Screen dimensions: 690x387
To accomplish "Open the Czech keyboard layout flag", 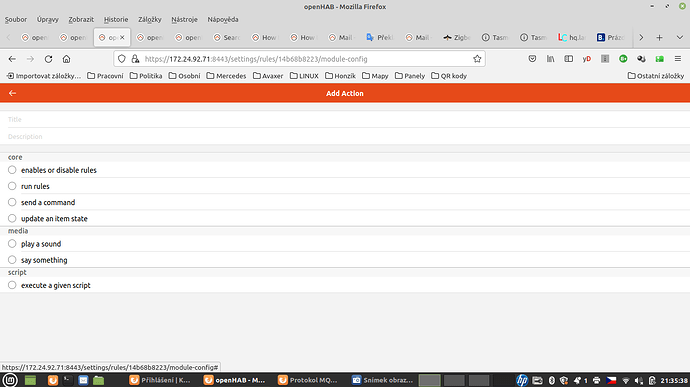I will click(611, 380).
